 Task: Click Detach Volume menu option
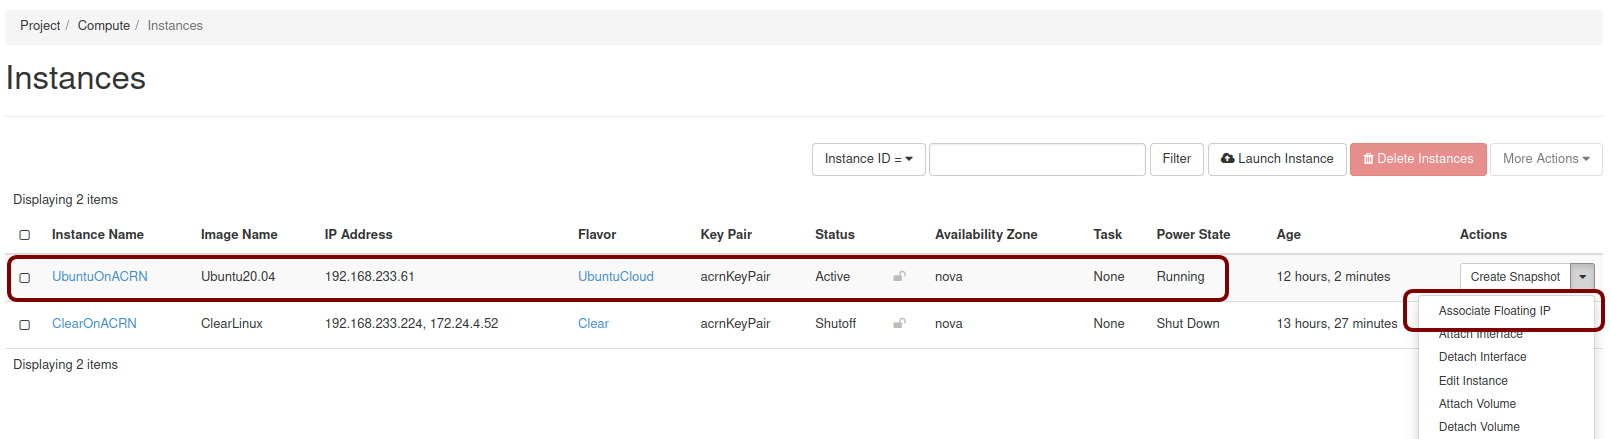pyautogui.click(x=1479, y=427)
